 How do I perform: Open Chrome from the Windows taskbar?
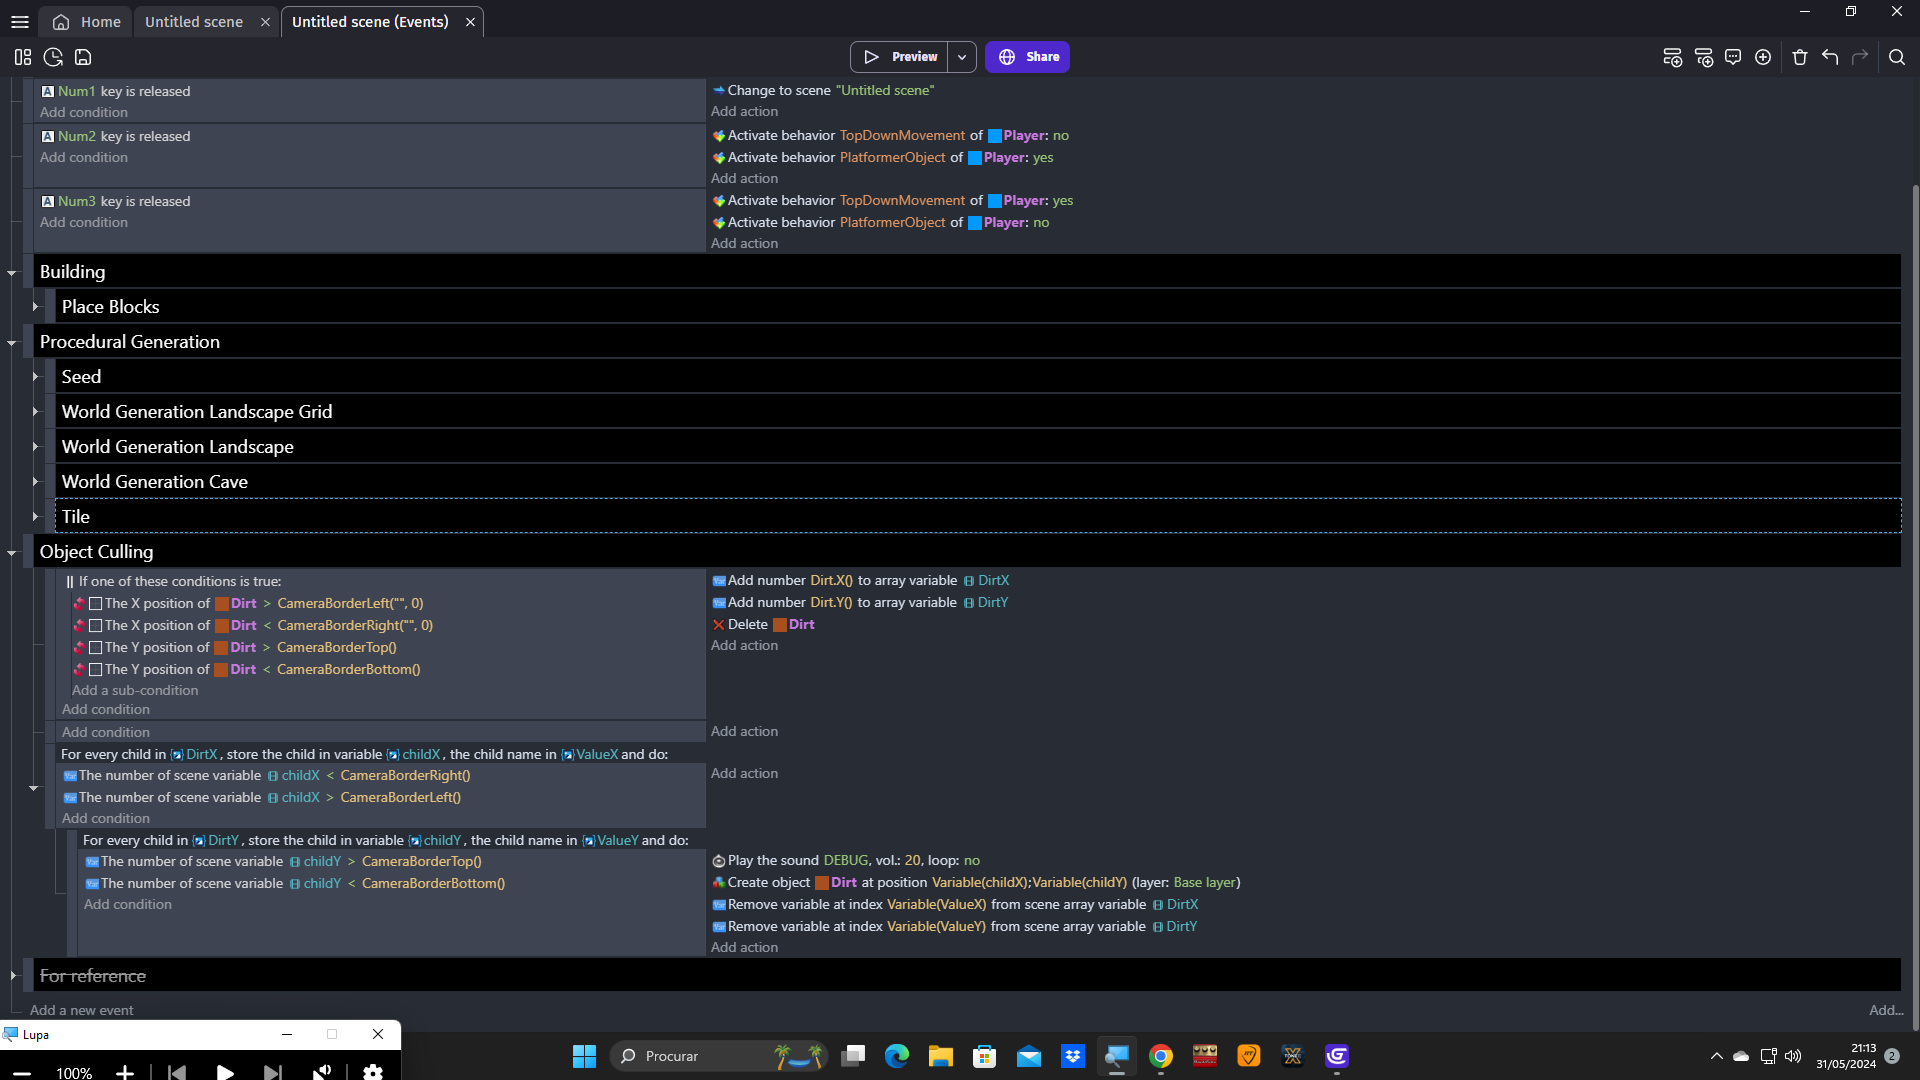(1161, 1056)
